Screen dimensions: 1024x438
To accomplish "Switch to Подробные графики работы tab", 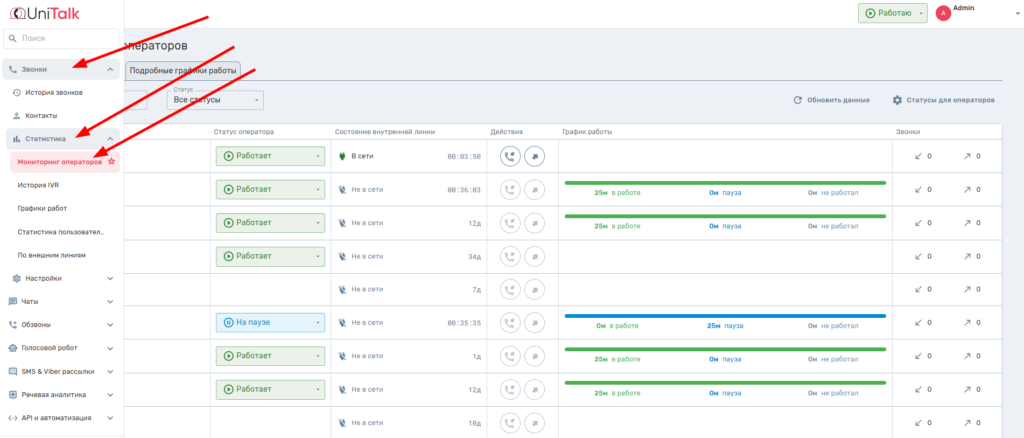I will pos(183,70).
